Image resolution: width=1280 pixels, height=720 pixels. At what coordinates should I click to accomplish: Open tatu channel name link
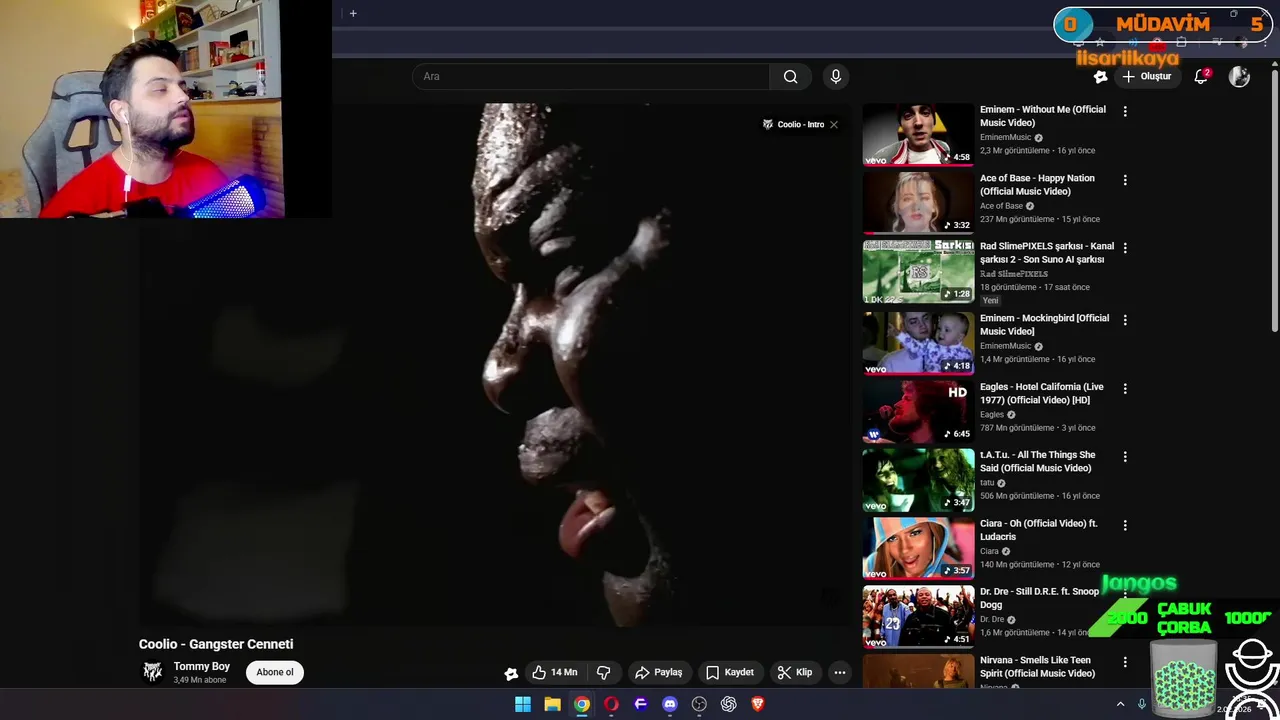point(987,483)
